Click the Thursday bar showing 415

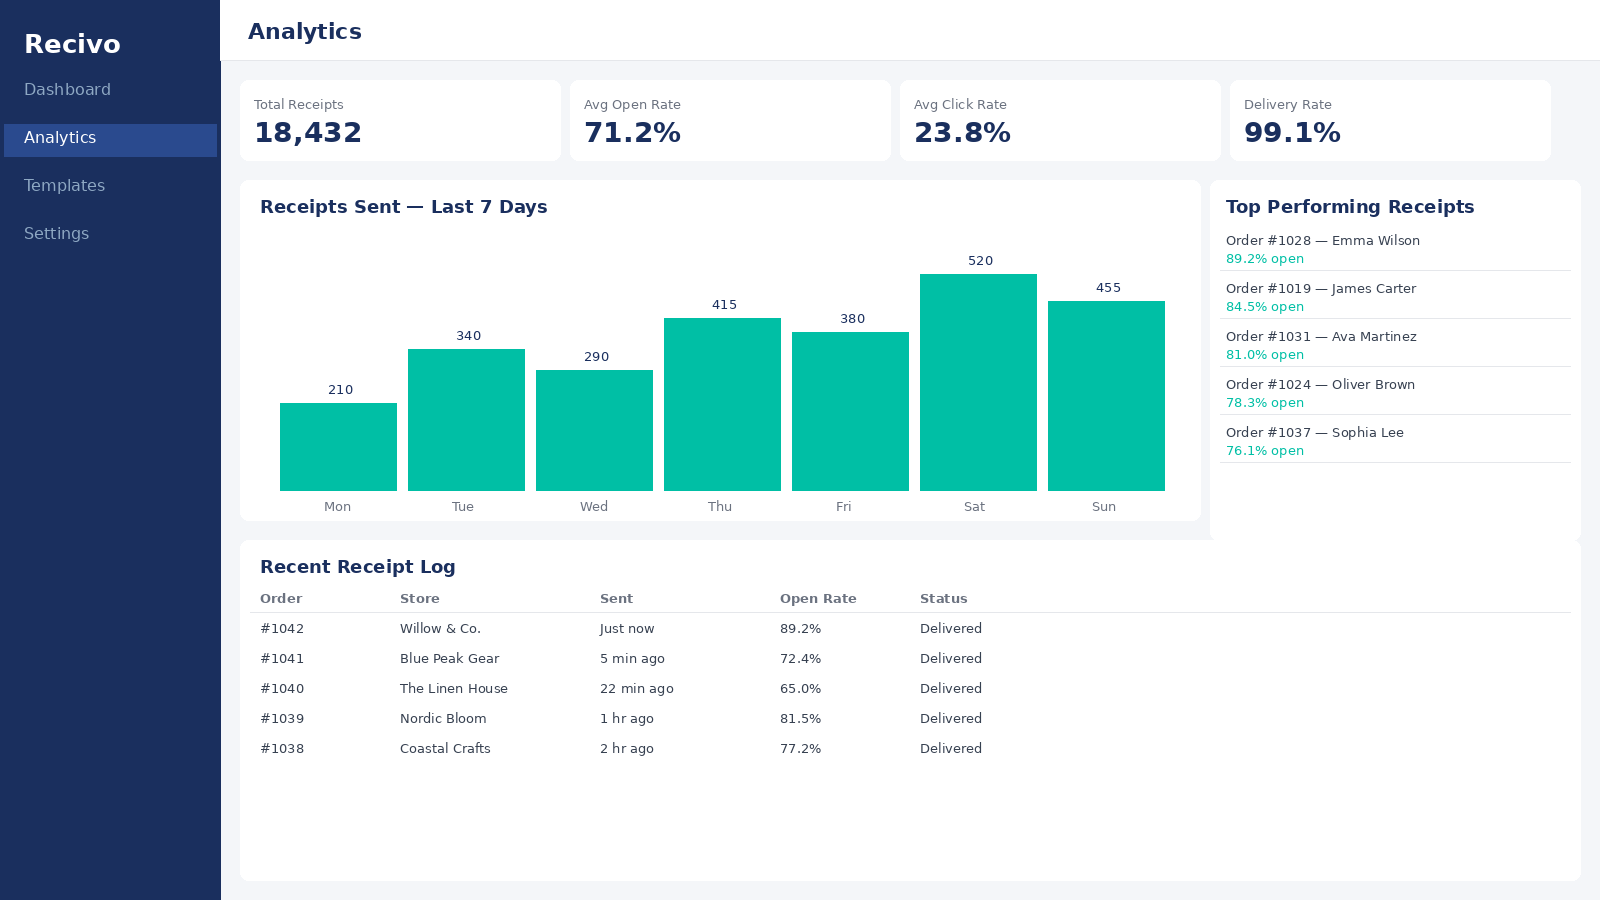[x=722, y=404]
